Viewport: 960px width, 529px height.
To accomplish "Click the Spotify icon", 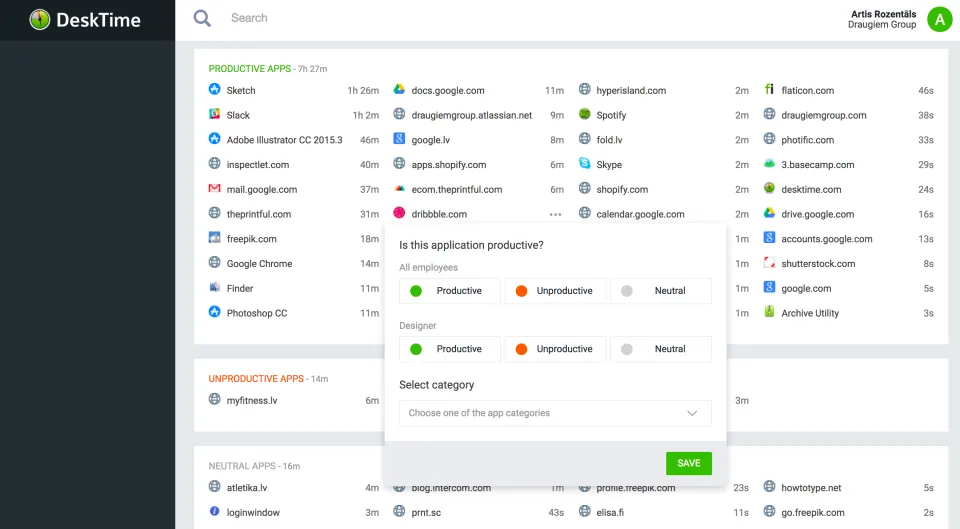I will 585,114.
